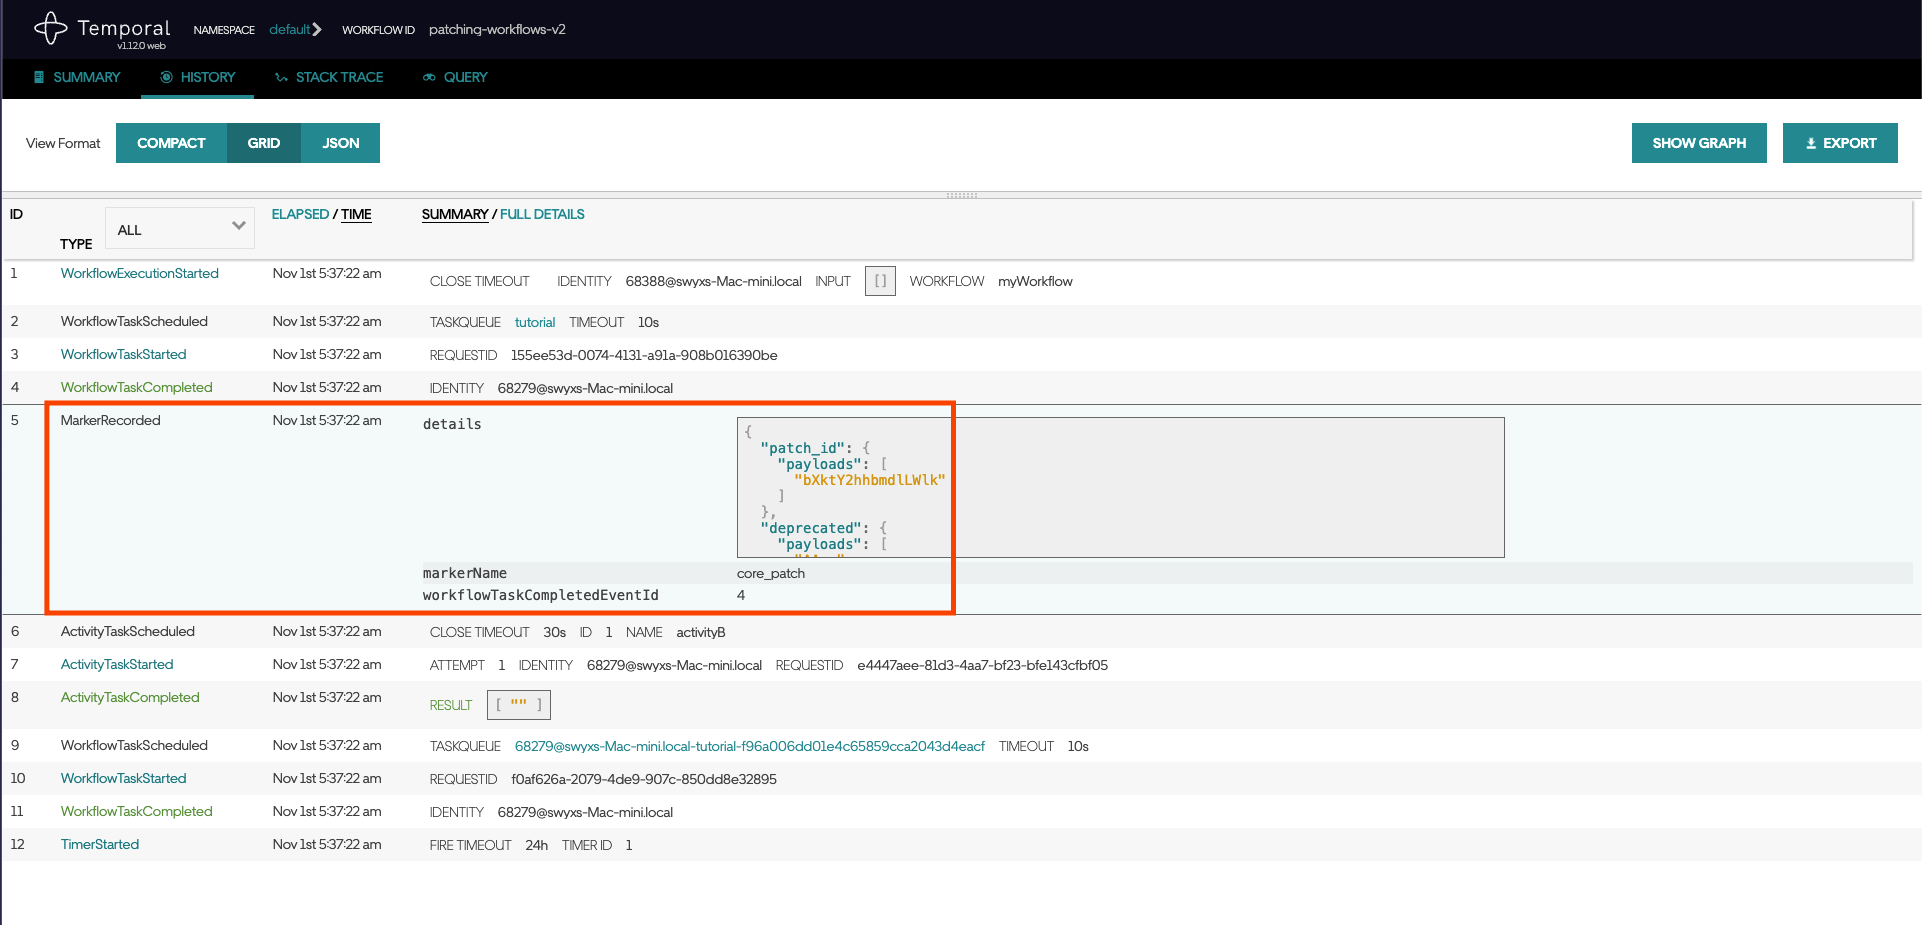The width and height of the screenshot is (1922, 925).
Task: Switch to Summary details mode
Action: 455,214
